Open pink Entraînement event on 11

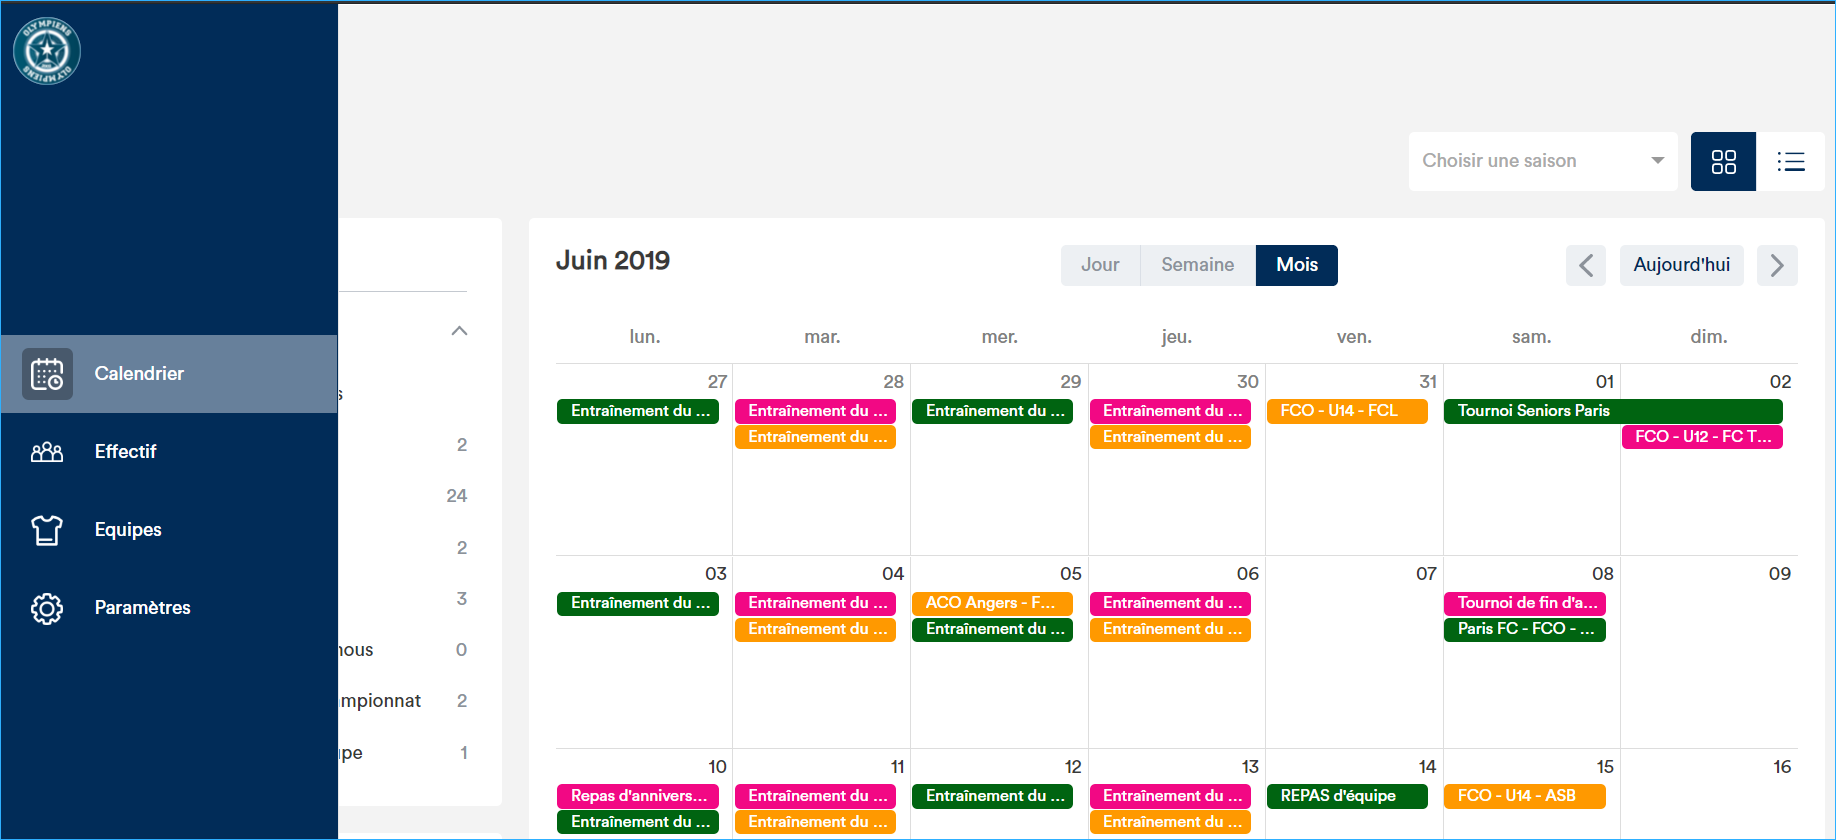(815, 796)
